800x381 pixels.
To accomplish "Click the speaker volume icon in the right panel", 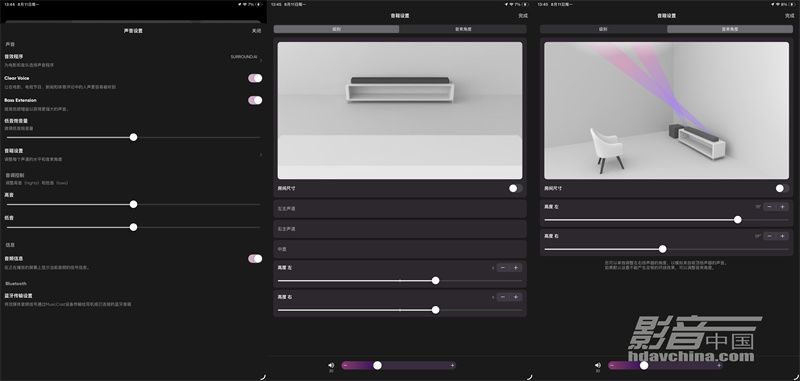I will click(x=597, y=365).
